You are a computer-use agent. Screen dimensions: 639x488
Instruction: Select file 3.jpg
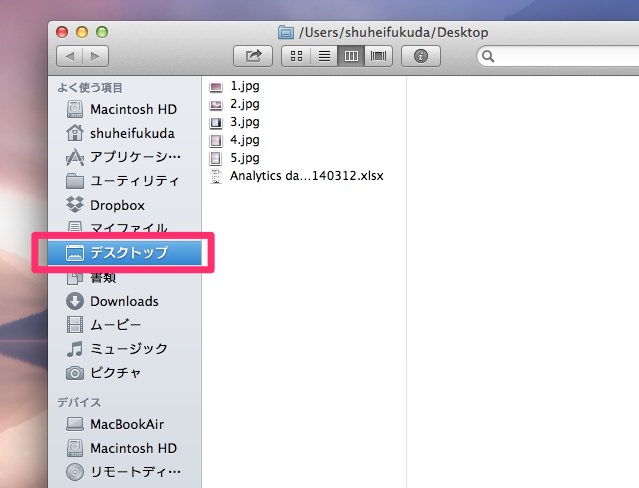pos(245,122)
